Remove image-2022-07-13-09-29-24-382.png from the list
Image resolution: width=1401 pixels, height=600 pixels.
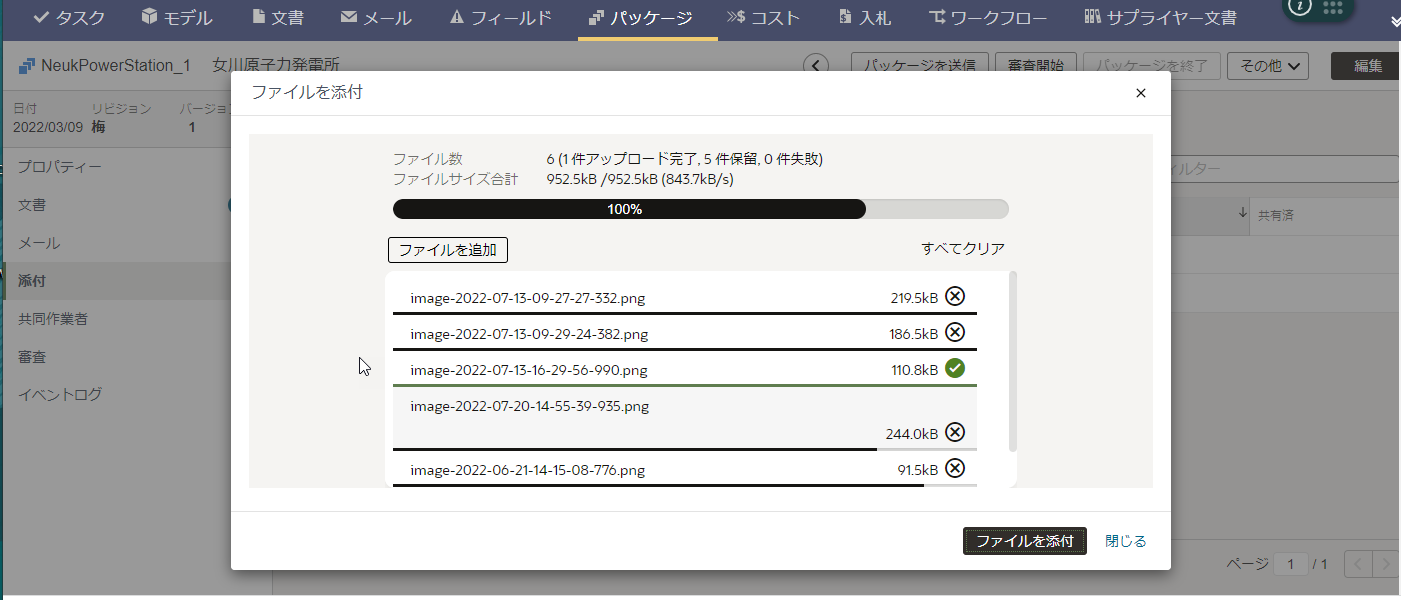[x=955, y=333]
